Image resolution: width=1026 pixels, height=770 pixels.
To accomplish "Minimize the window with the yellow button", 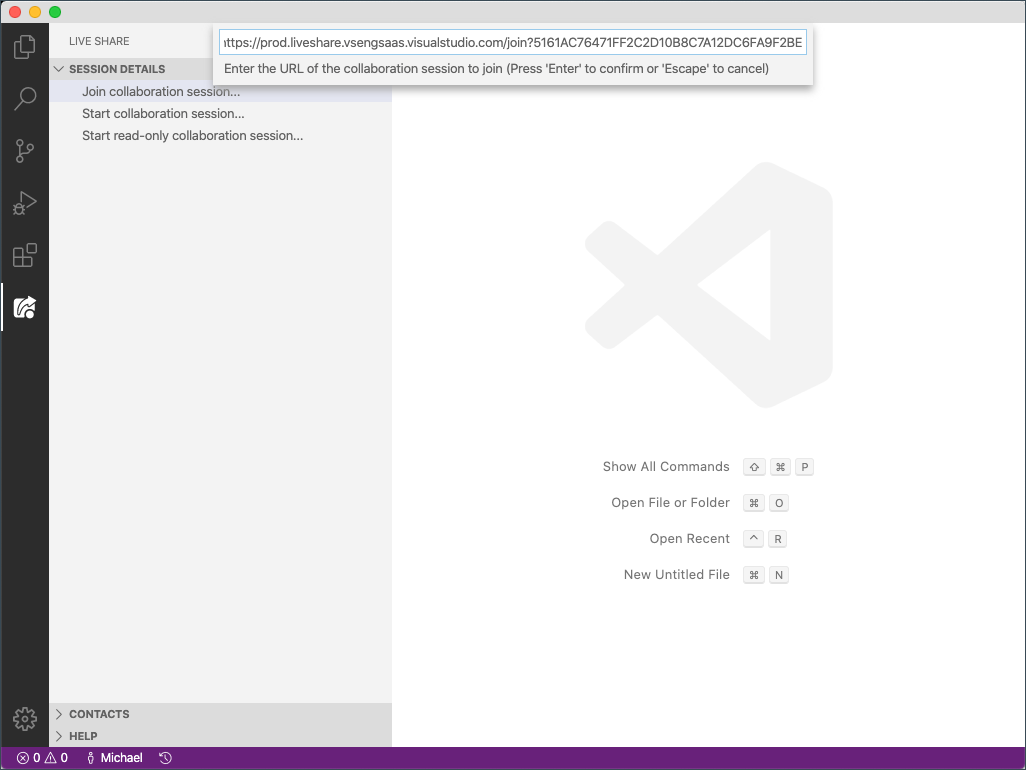I will (x=35, y=12).
